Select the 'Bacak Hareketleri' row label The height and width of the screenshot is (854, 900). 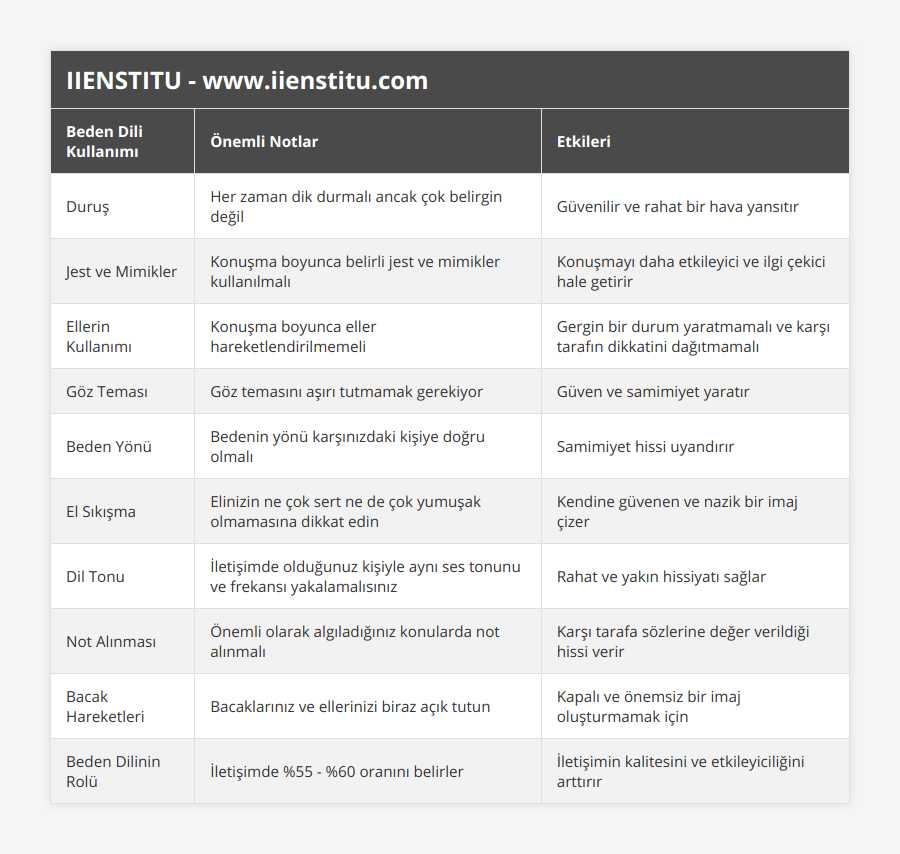tap(105, 706)
